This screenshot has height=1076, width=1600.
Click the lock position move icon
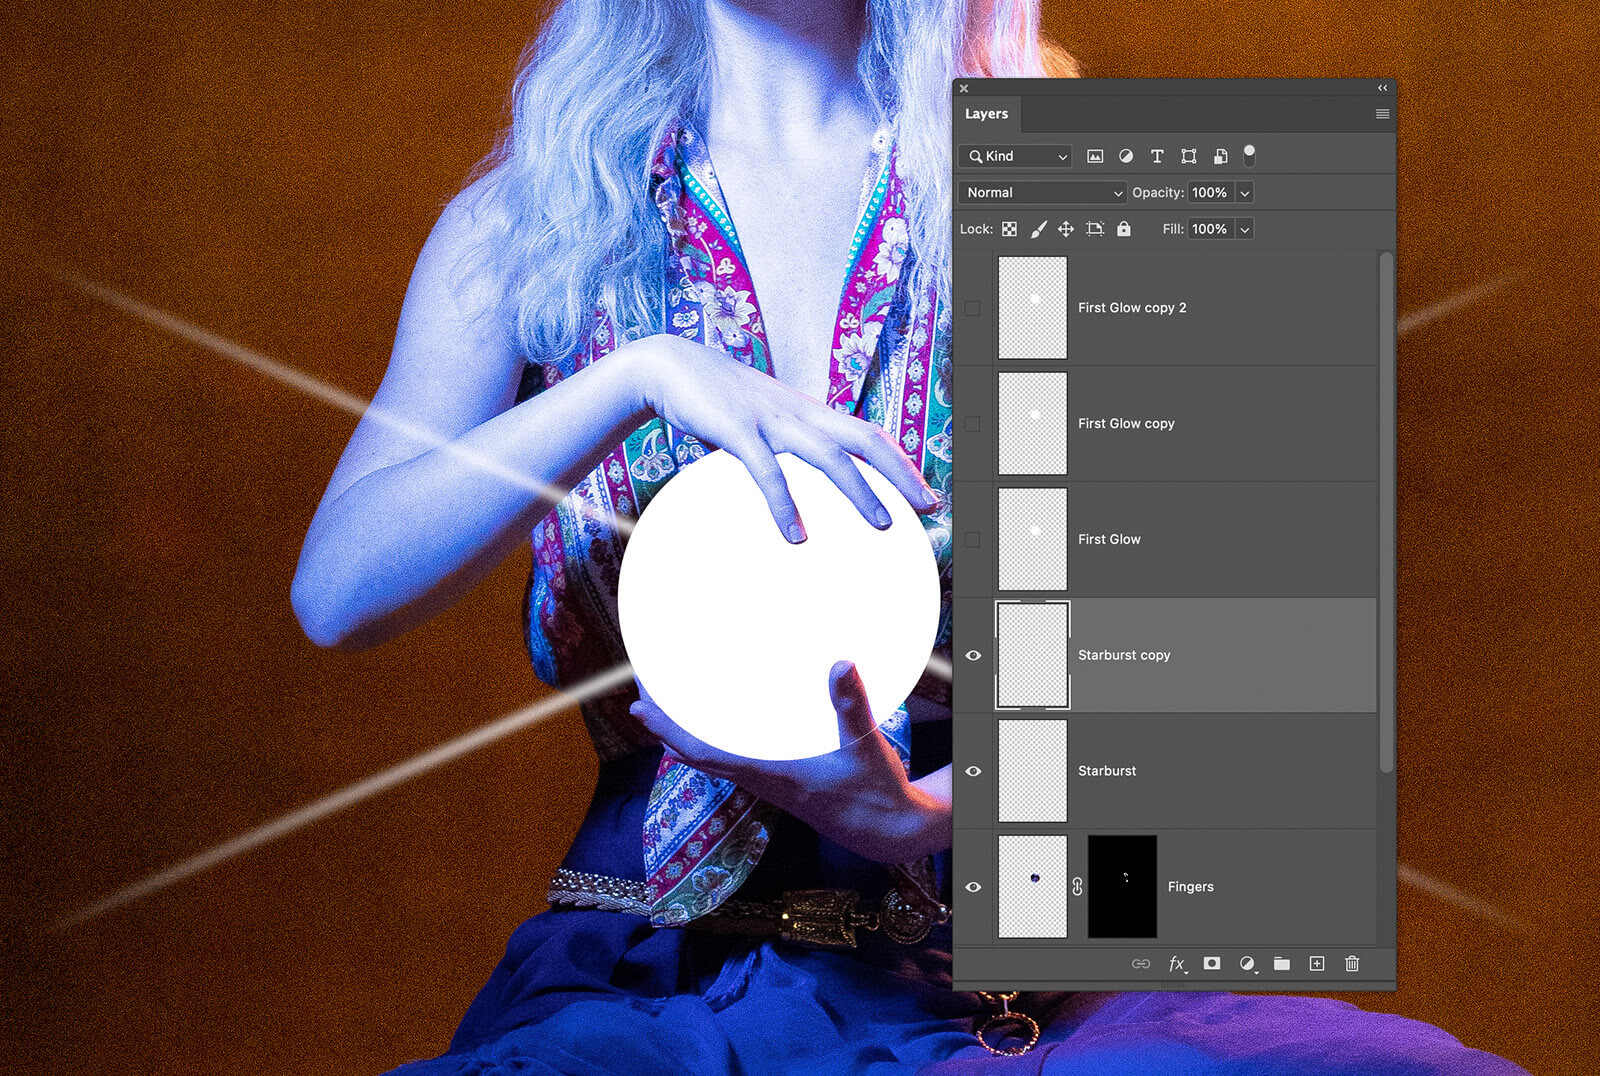pyautogui.click(x=1066, y=229)
